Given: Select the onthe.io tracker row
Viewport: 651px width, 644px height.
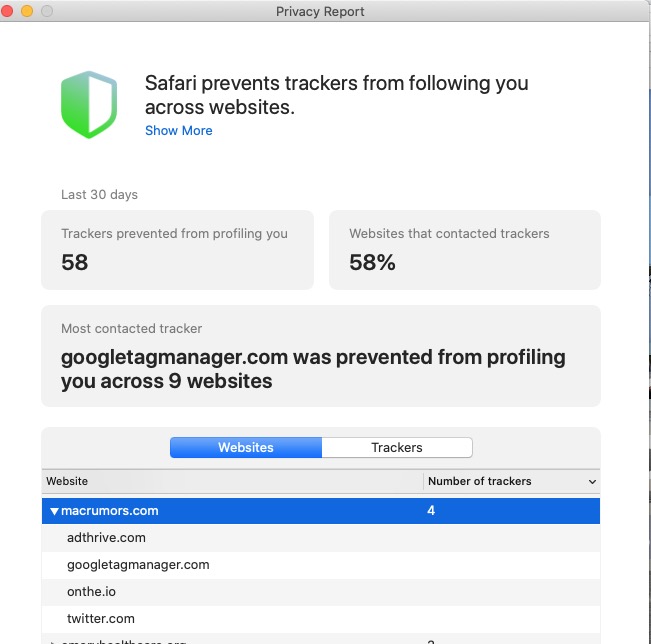Looking at the screenshot, I should click(x=90, y=592).
